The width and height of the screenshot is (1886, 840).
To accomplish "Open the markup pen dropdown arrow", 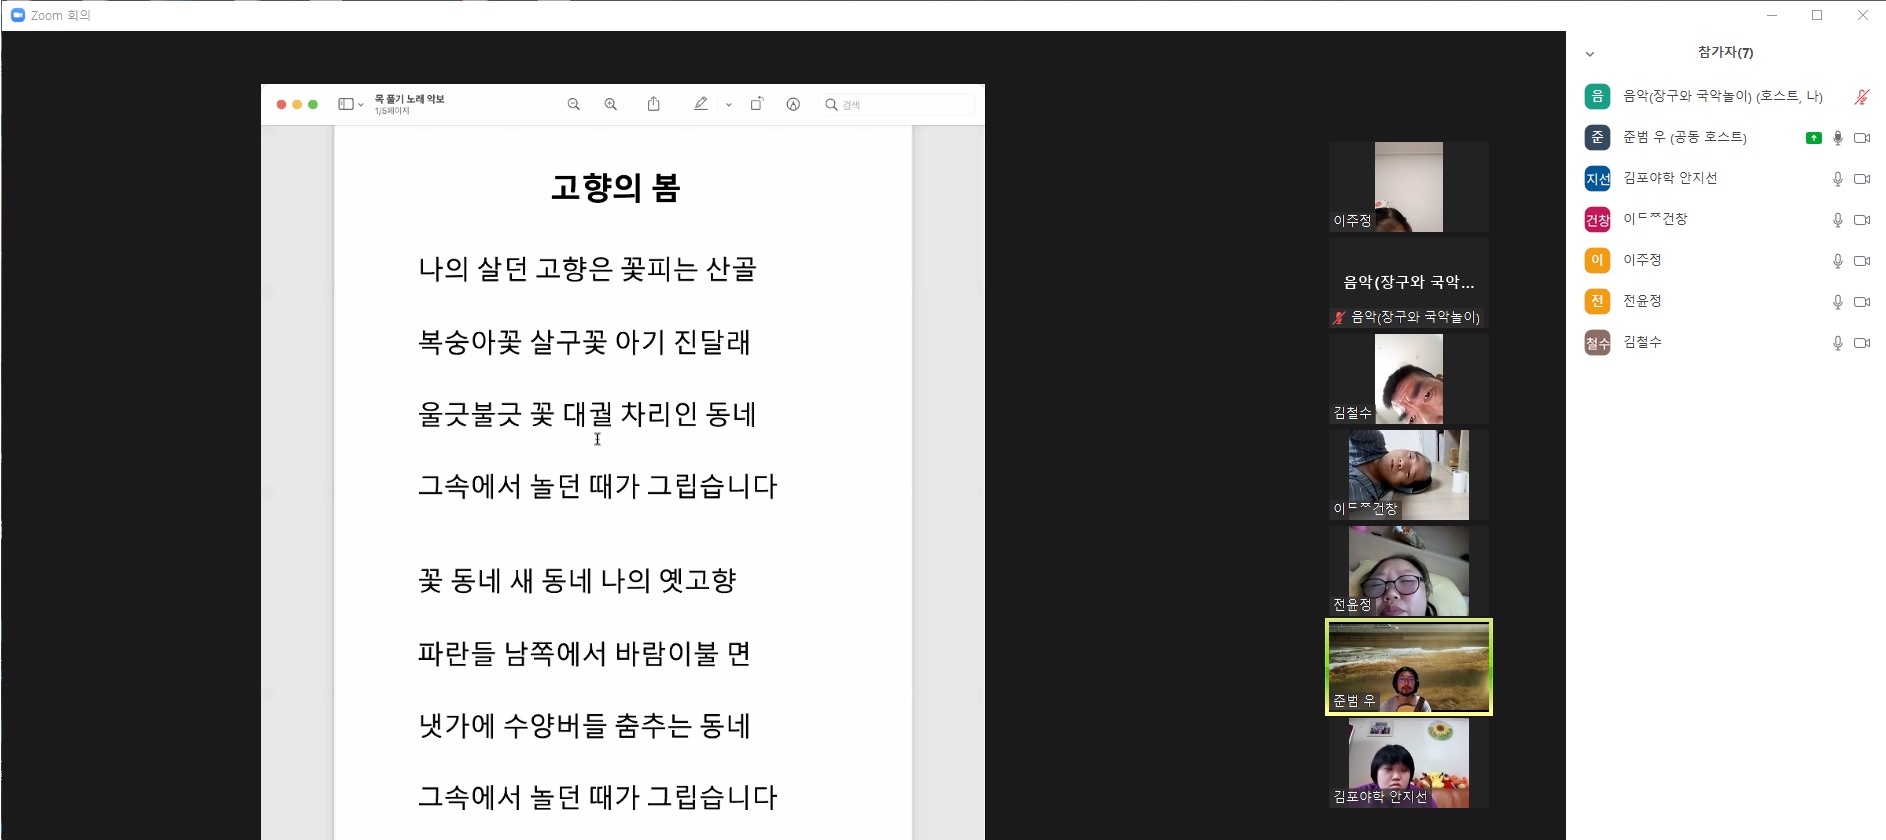I will click(729, 104).
